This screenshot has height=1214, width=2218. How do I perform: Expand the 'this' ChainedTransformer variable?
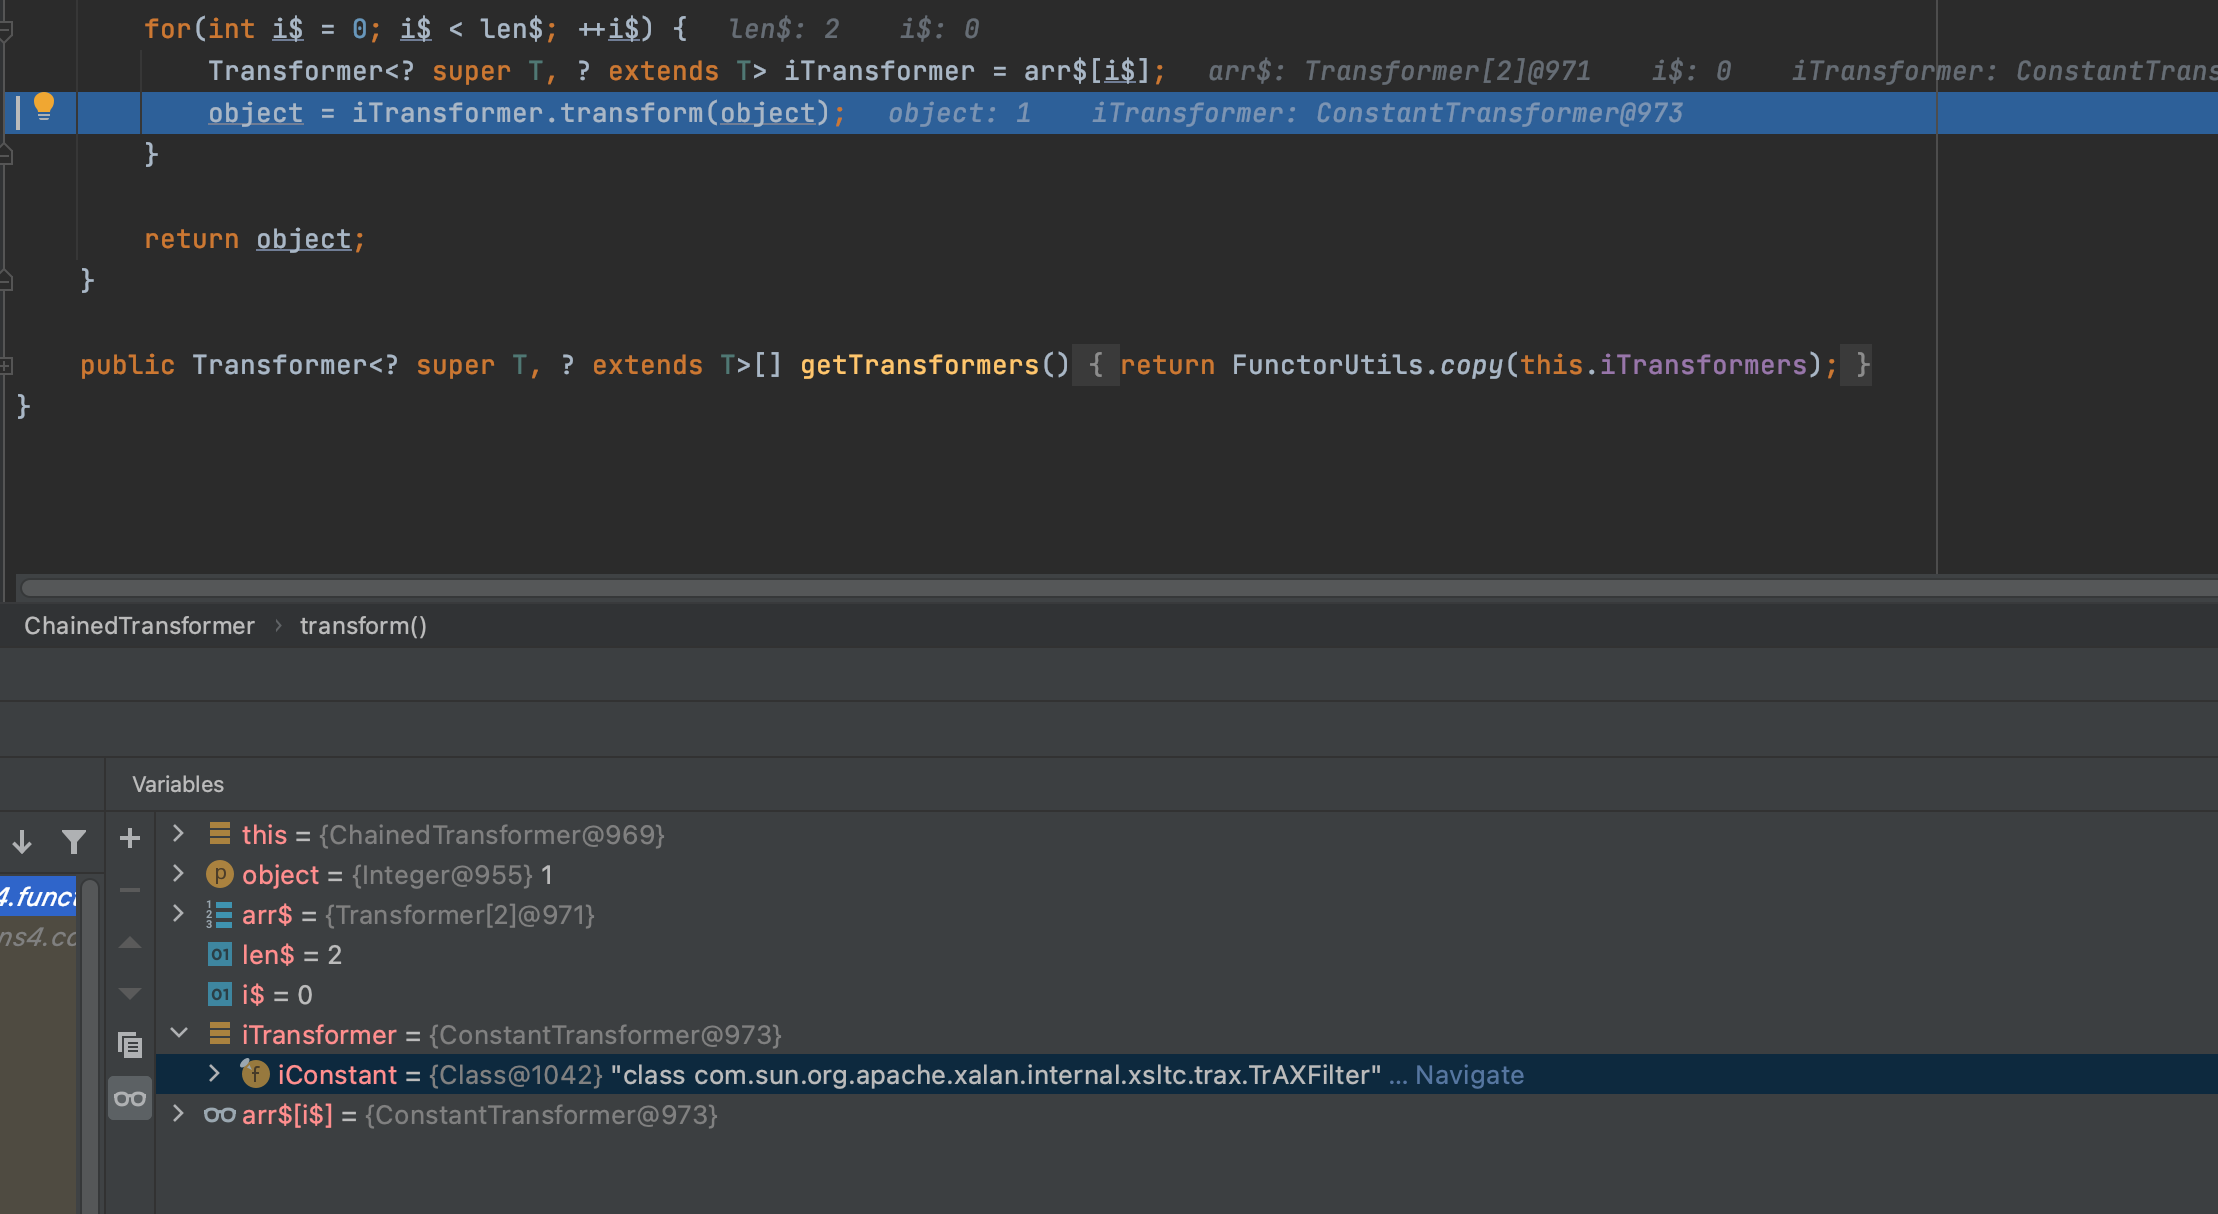coord(178,833)
